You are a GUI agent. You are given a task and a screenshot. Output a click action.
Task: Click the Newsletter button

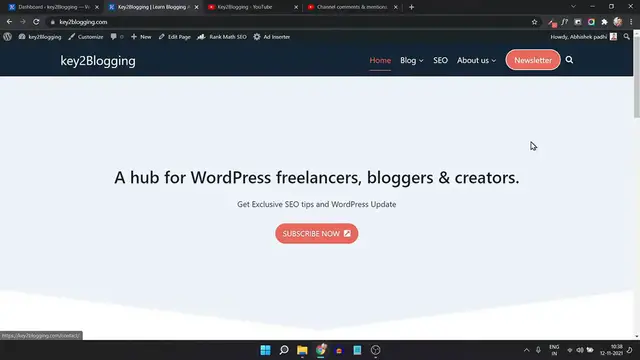point(533,60)
